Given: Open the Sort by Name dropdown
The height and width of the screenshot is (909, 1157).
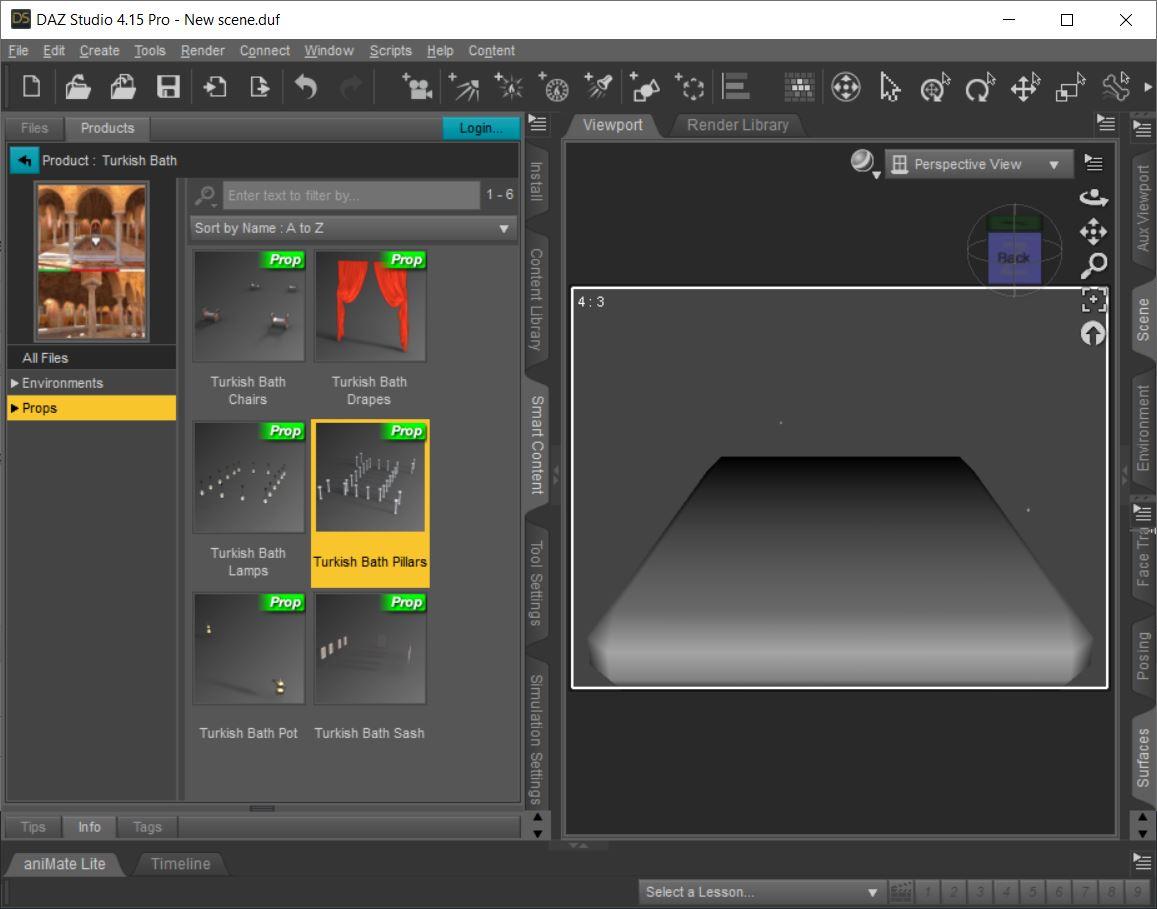Looking at the screenshot, I should point(353,228).
